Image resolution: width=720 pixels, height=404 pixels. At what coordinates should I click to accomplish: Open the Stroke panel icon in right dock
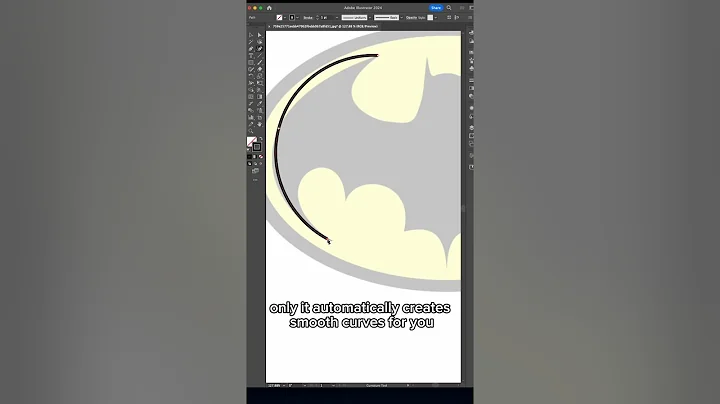(x=471, y=80)
